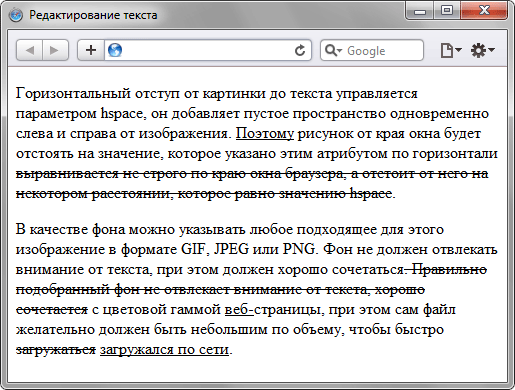
Task: Click the word "PNG" in the second paragraph
Action: (299, 249)
